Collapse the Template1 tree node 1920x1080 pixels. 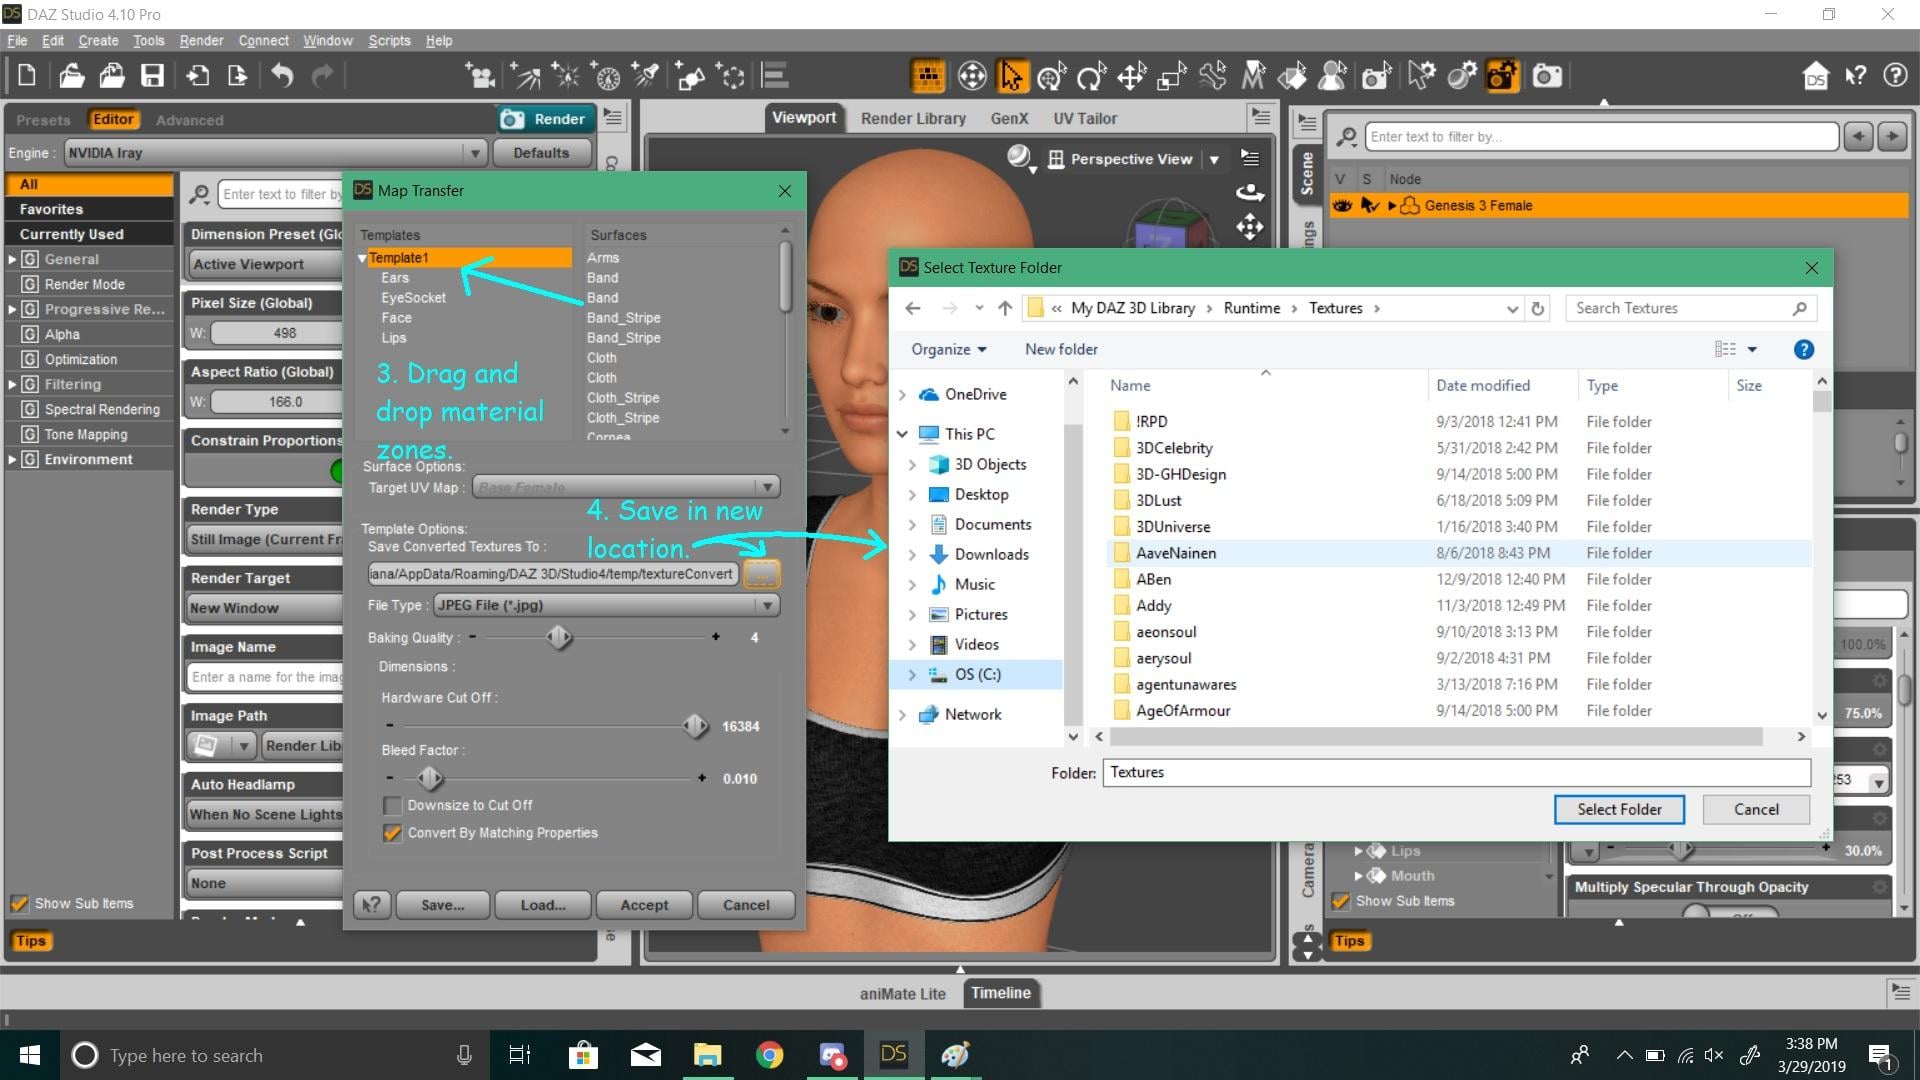click(x=362, y=258)
